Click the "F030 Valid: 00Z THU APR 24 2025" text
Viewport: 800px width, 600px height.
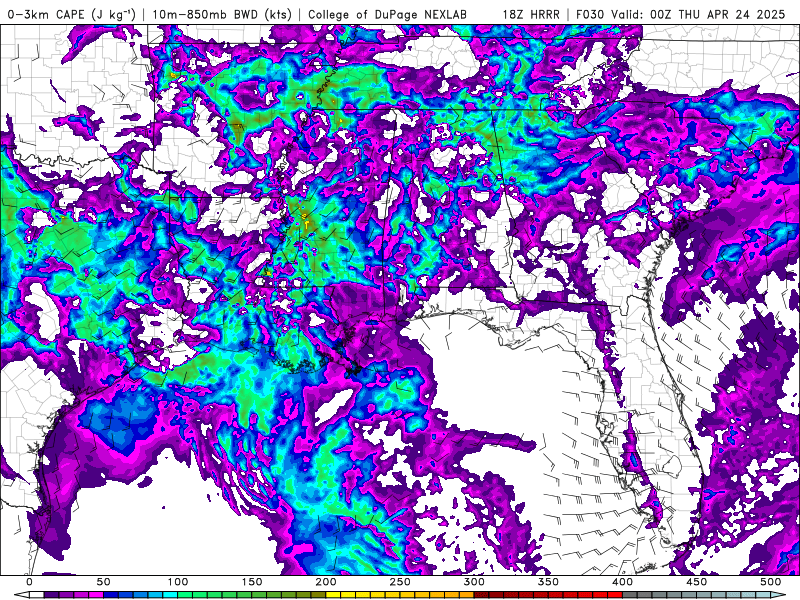tap(681, 14)
